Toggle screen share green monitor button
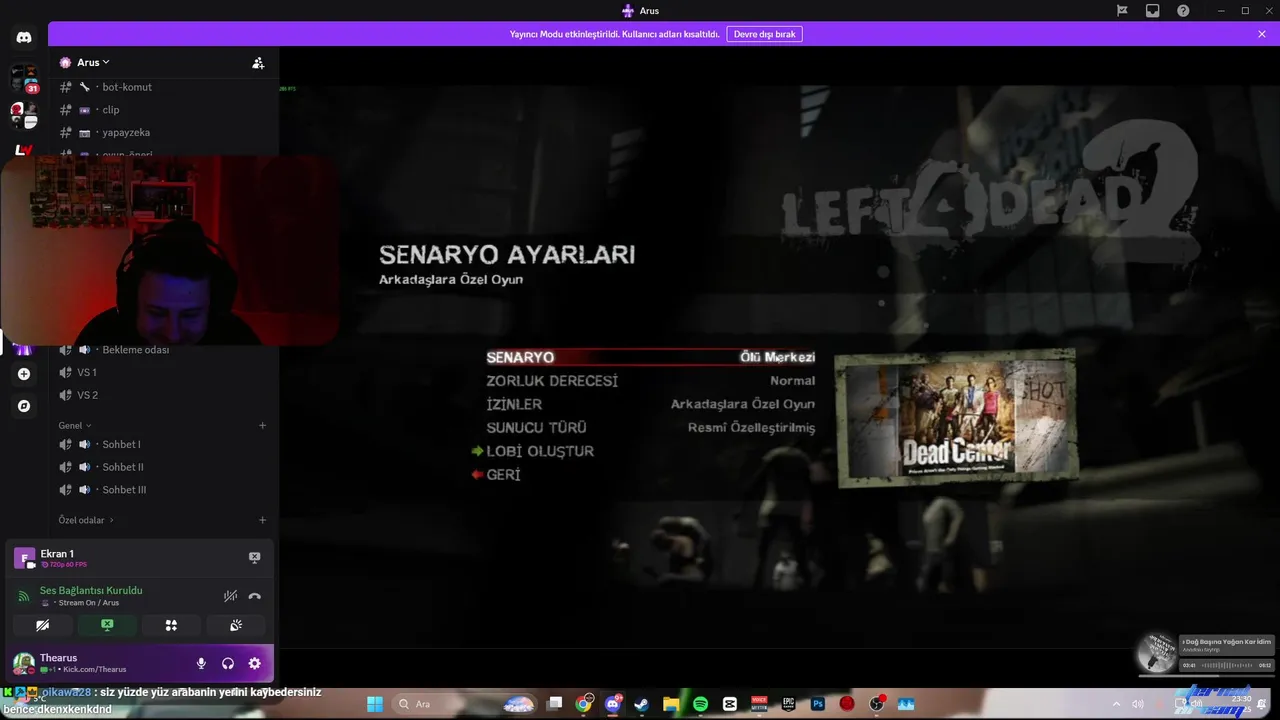 coord(107,625)
